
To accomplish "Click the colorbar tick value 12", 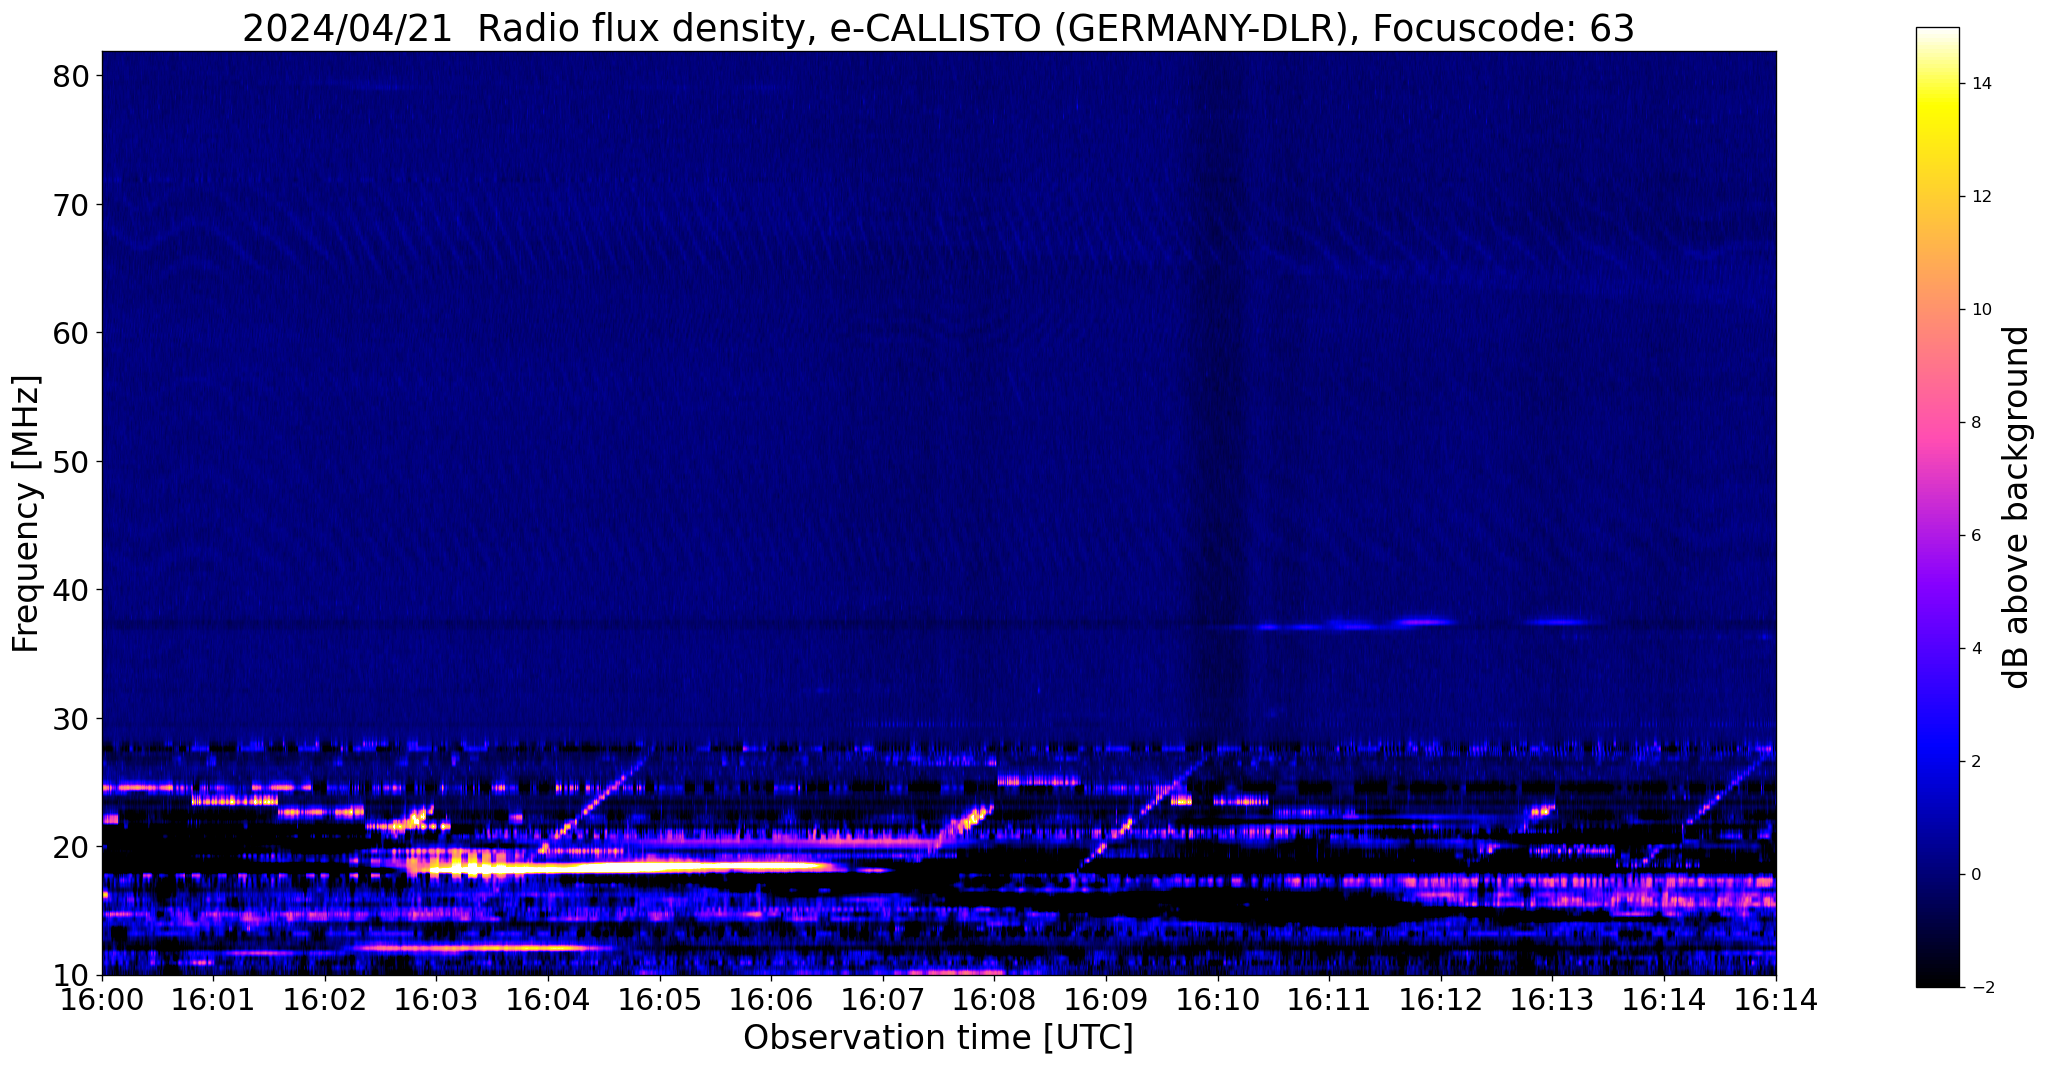I will pyautogui.click(x=1981, y=197).
